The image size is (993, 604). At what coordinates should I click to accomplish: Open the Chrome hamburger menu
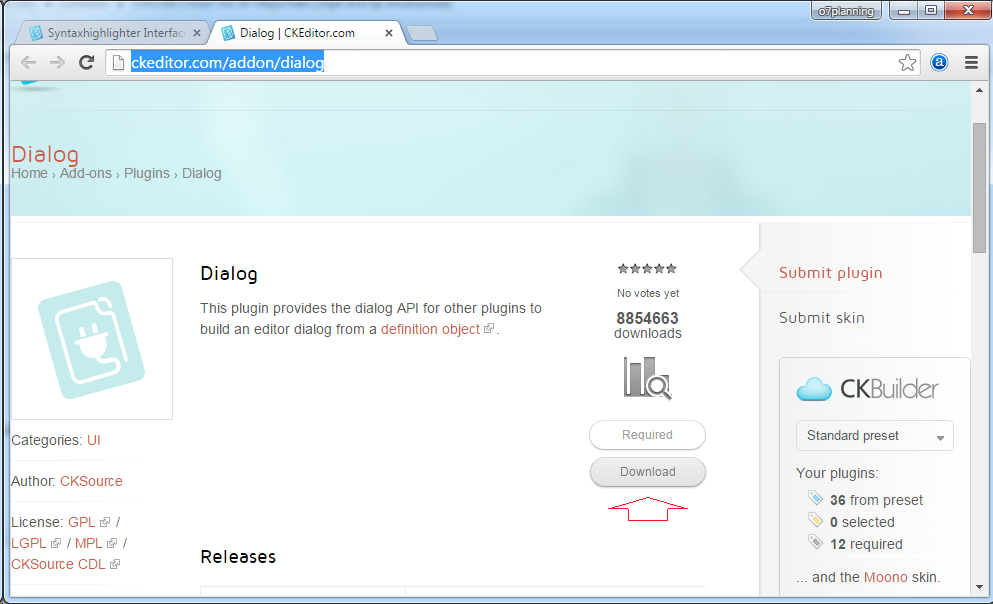point(971,62)
